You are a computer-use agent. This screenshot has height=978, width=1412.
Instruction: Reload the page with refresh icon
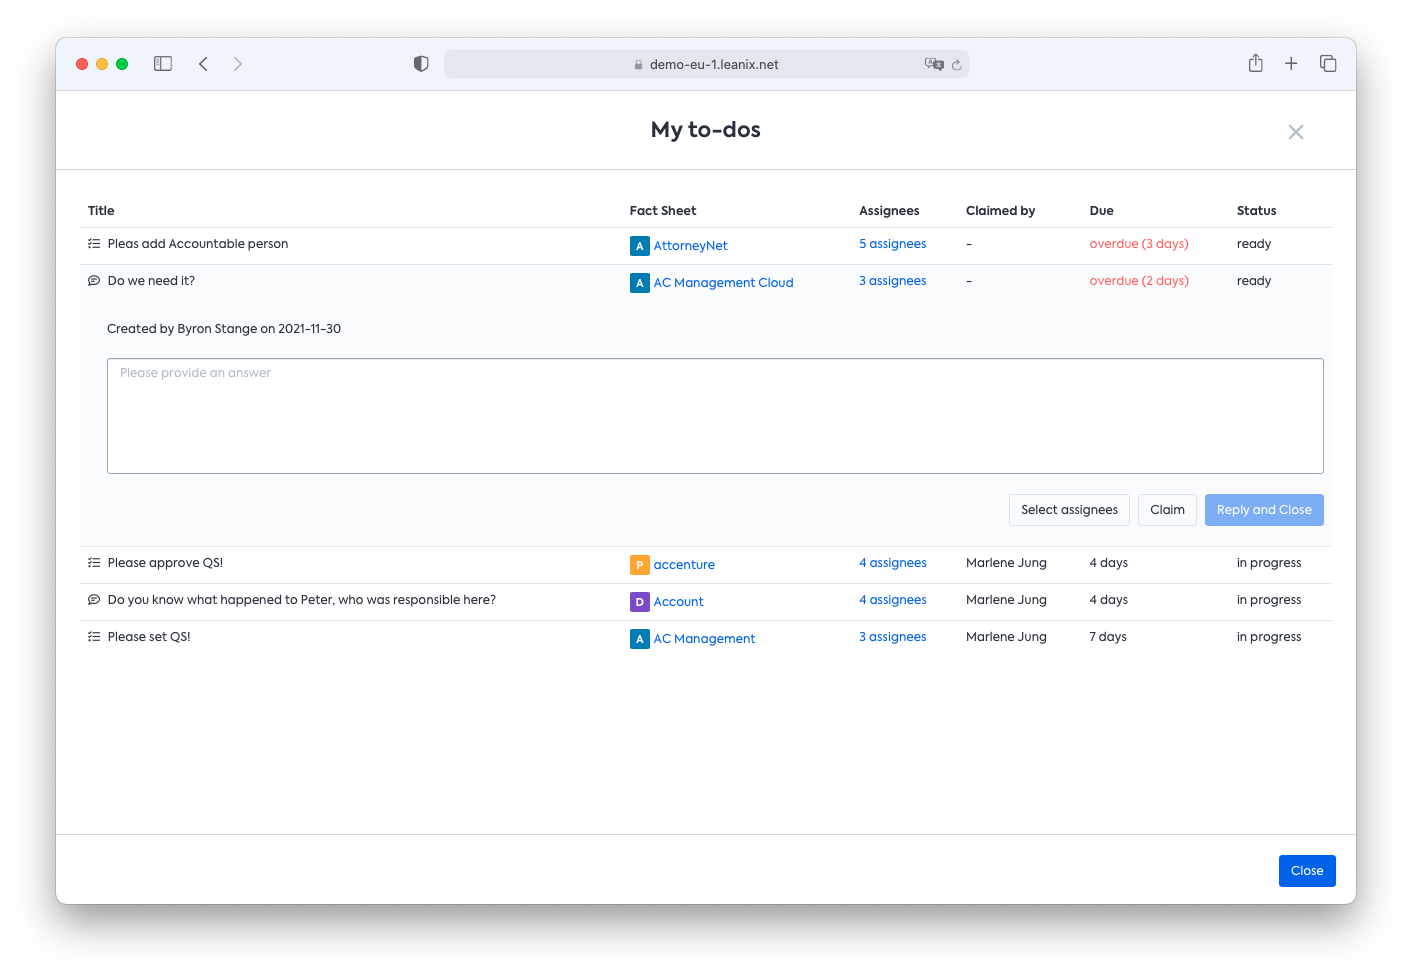[x=957, y=65]
